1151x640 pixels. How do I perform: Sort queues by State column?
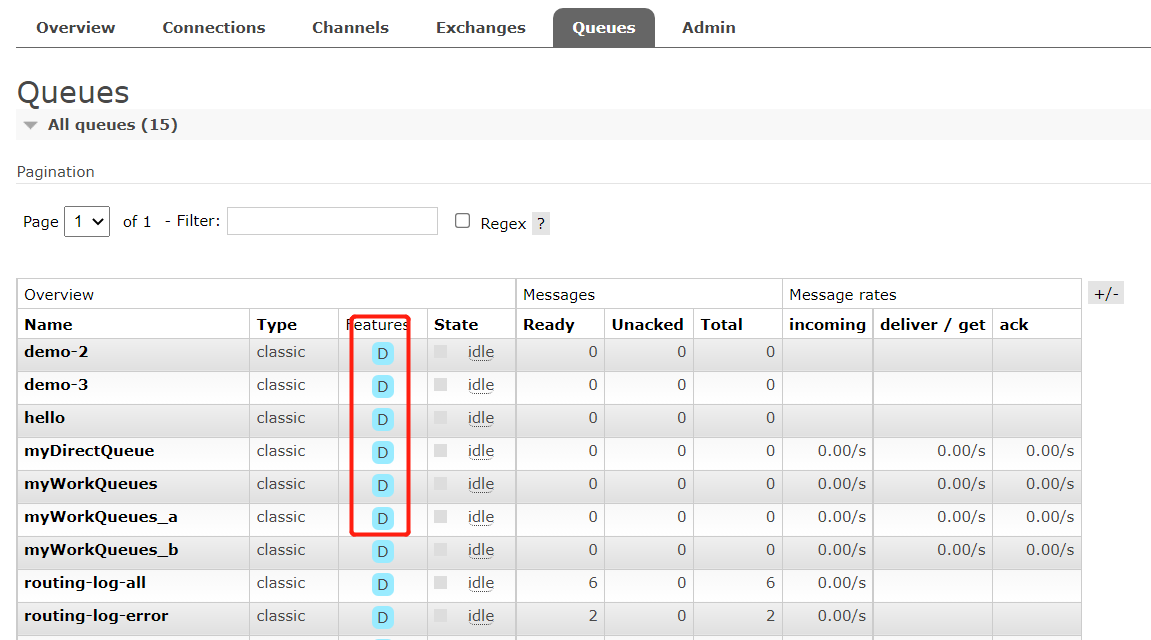click(456, 324)
